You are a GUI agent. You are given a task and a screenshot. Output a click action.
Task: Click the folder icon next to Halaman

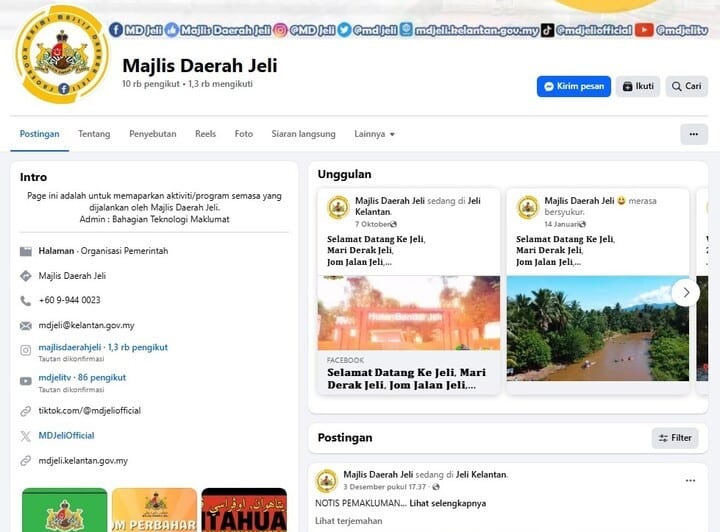point(26,251)
